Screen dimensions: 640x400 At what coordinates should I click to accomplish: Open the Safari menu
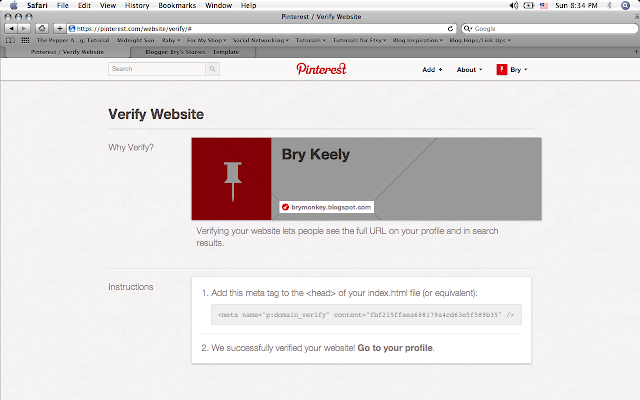[x=37, y=5]
